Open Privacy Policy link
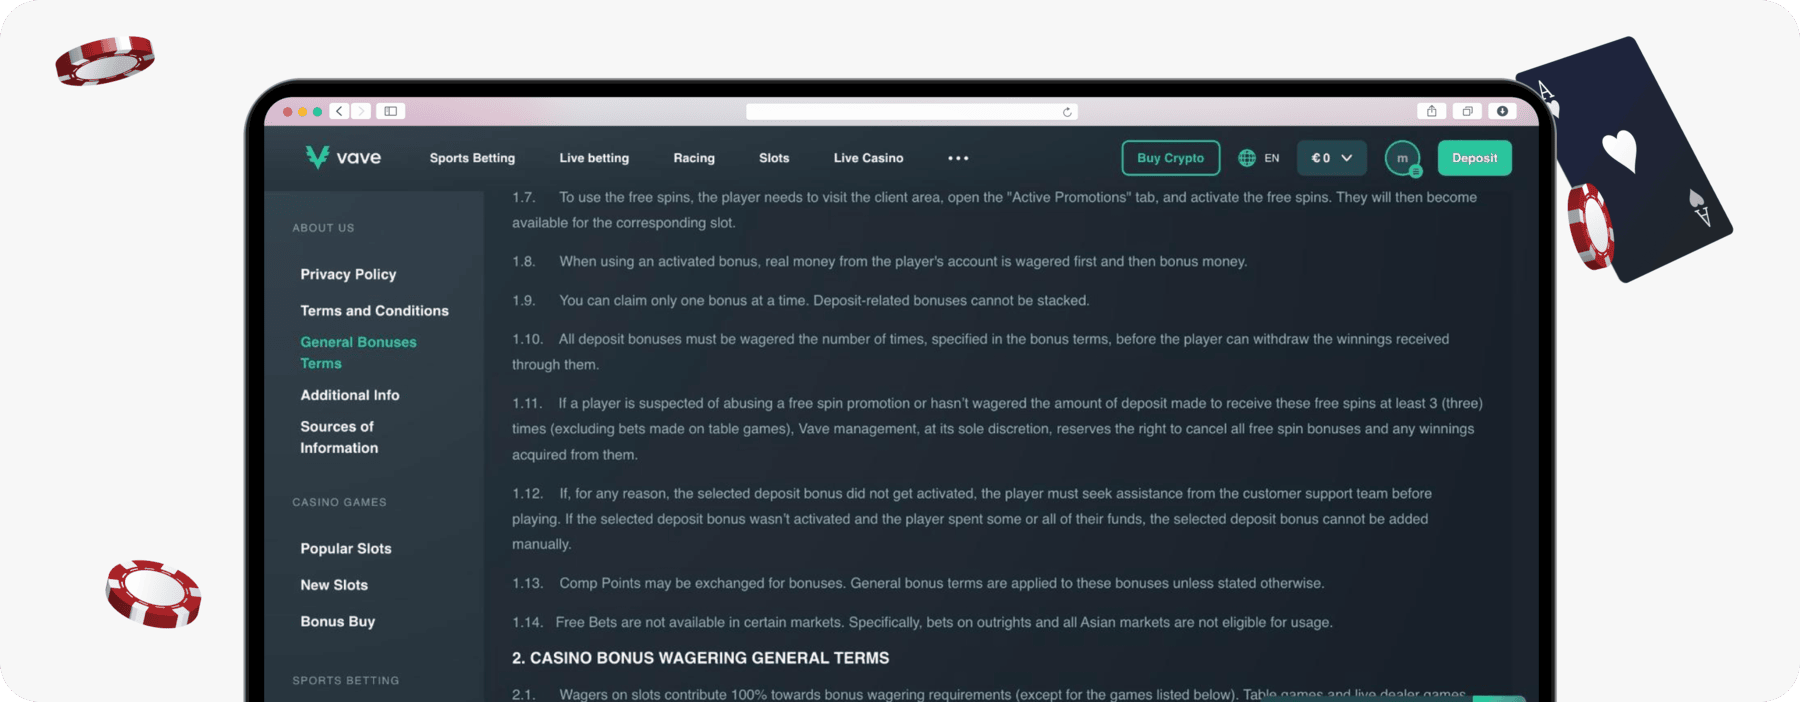Image resolution: width=1800 pixels, height=702 pixels. pyautogui.click(x=348, y=274)
